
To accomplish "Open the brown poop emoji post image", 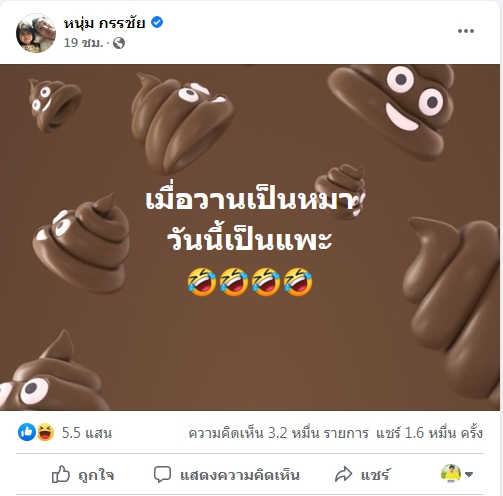I will tap(250, 237).
